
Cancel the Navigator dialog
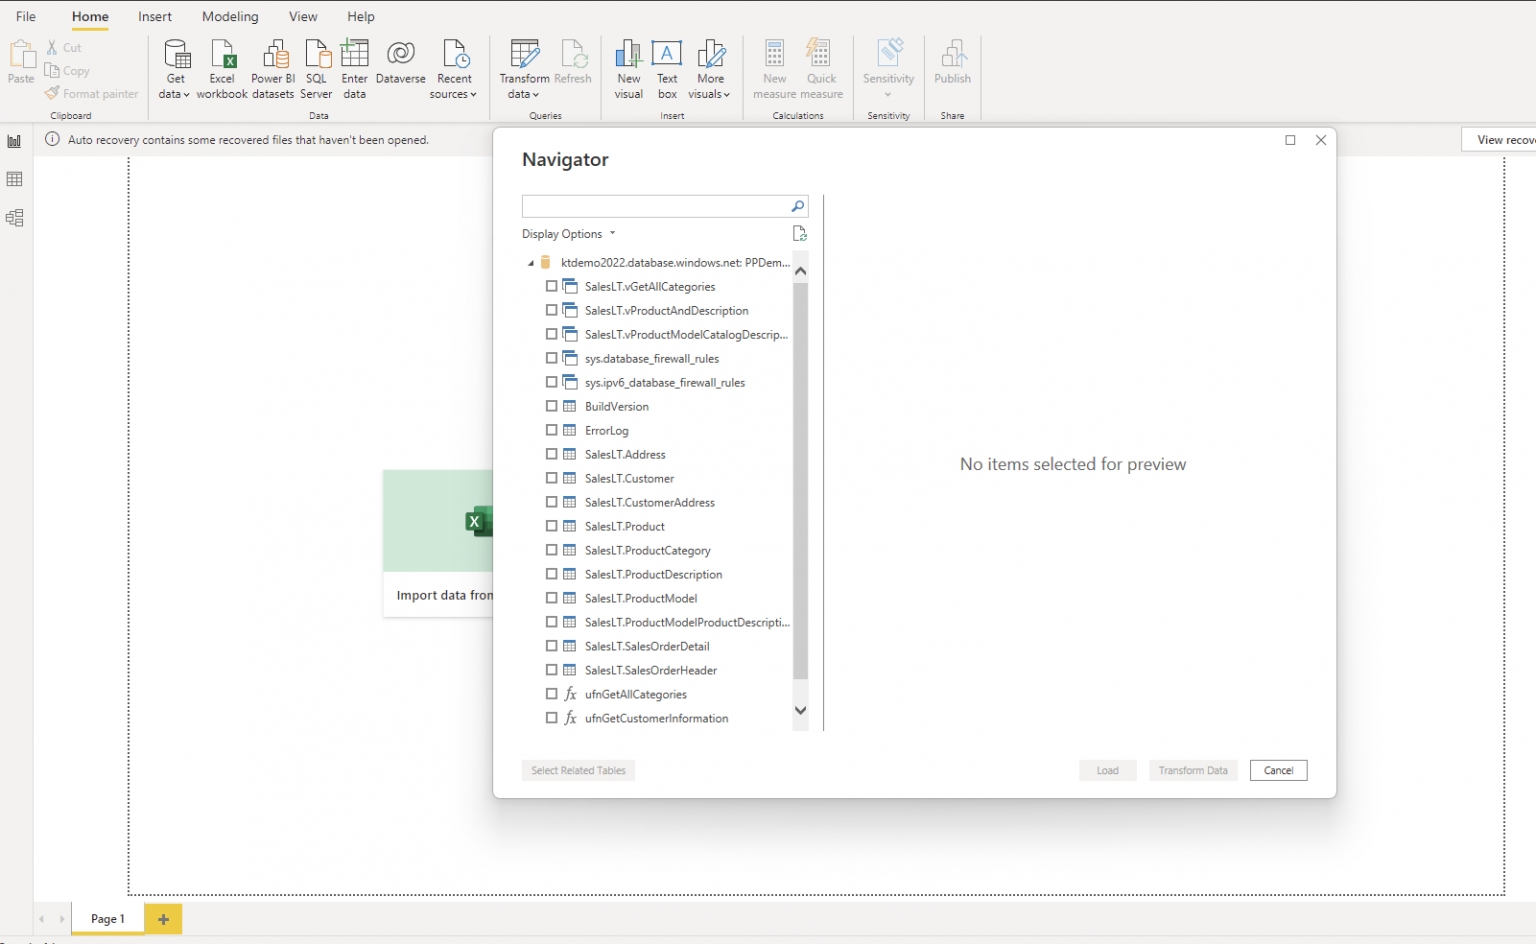[1278, 770]
